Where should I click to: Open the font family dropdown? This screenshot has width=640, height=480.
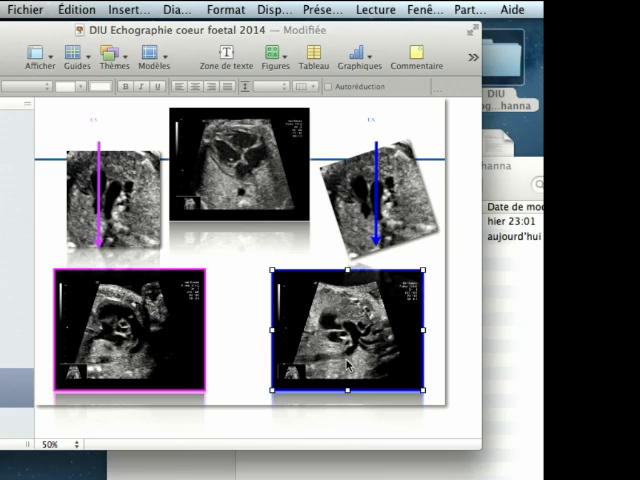(27, 87)
